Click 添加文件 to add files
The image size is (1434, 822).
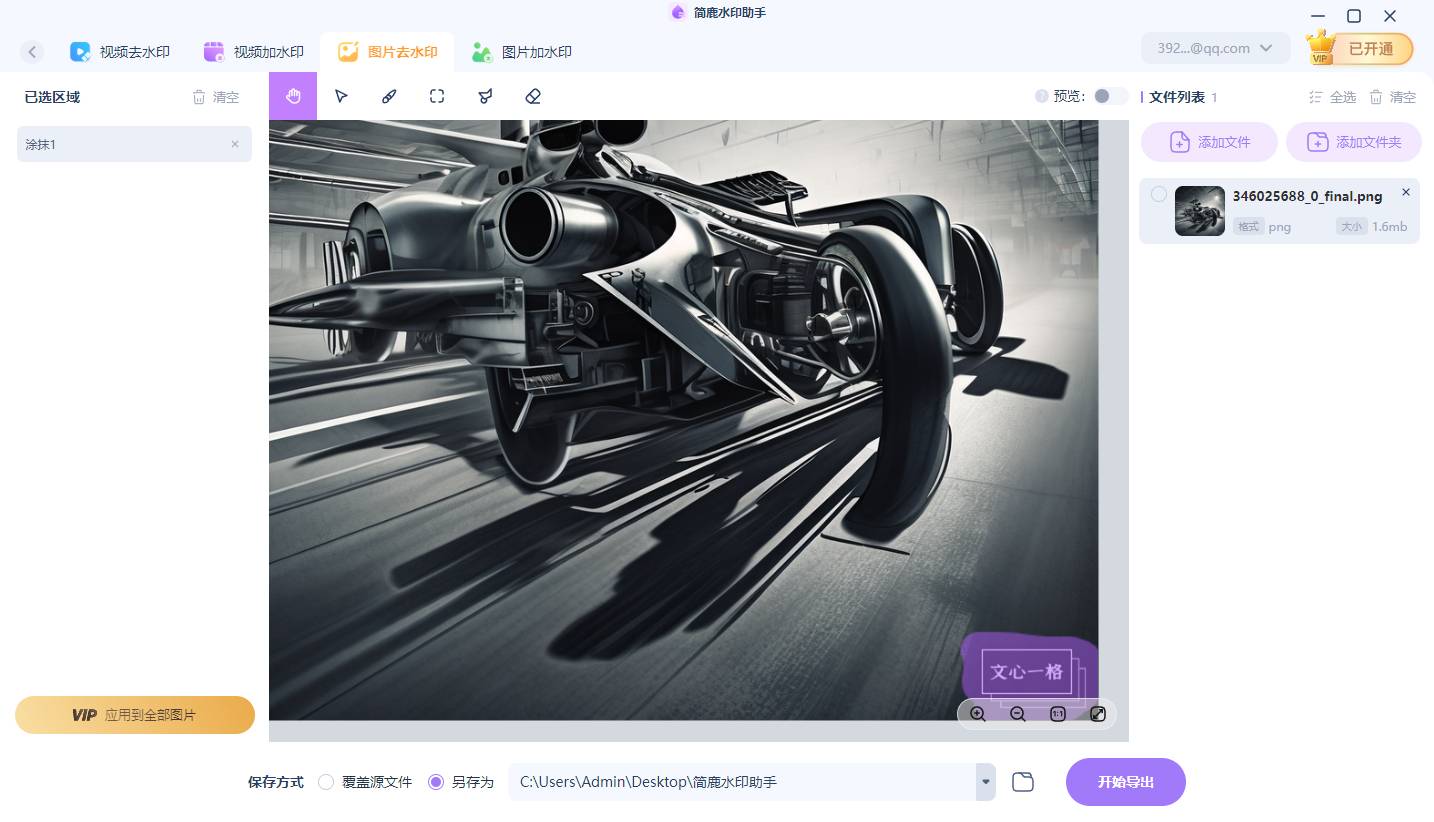tap(1209, 141)
